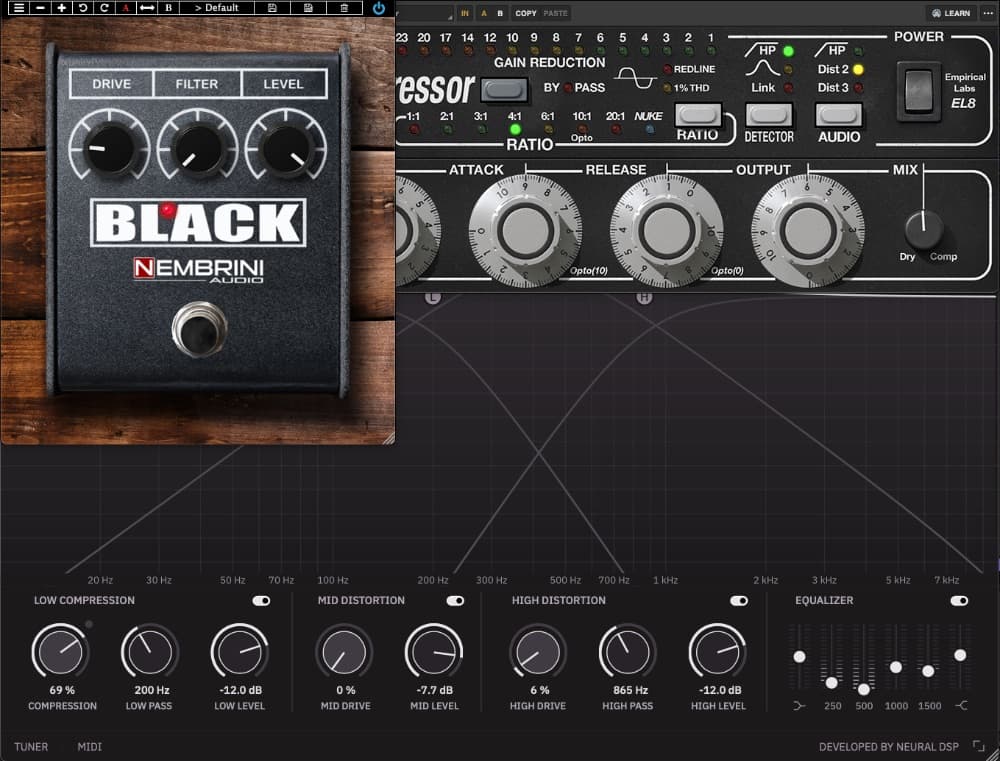The width and height of the screenshot is (1000, 761).
Task: Click the LEARN button
Action: pyautogui.click(x=951, y=13)
